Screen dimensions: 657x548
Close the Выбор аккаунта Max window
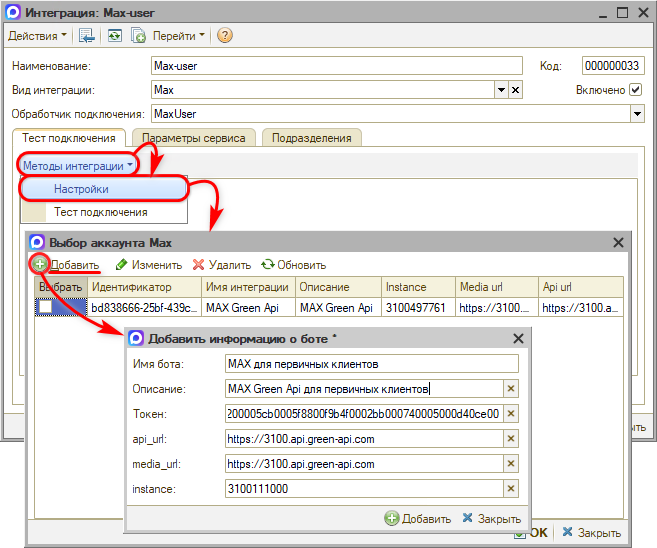(618, 243)
